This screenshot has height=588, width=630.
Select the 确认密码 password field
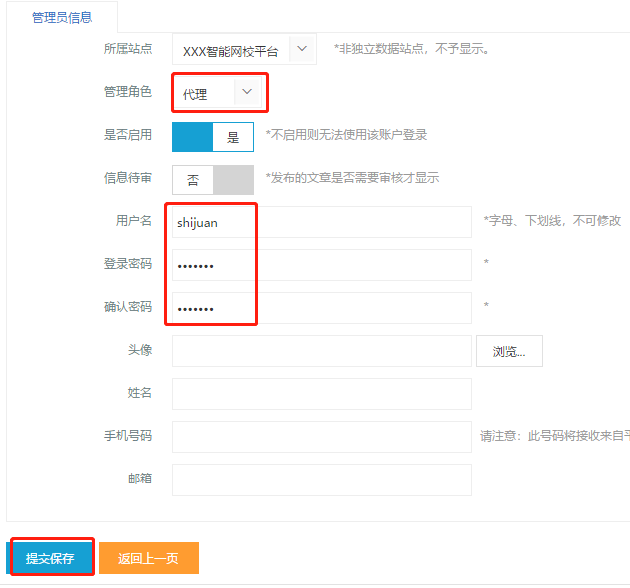tap(320, 308)
